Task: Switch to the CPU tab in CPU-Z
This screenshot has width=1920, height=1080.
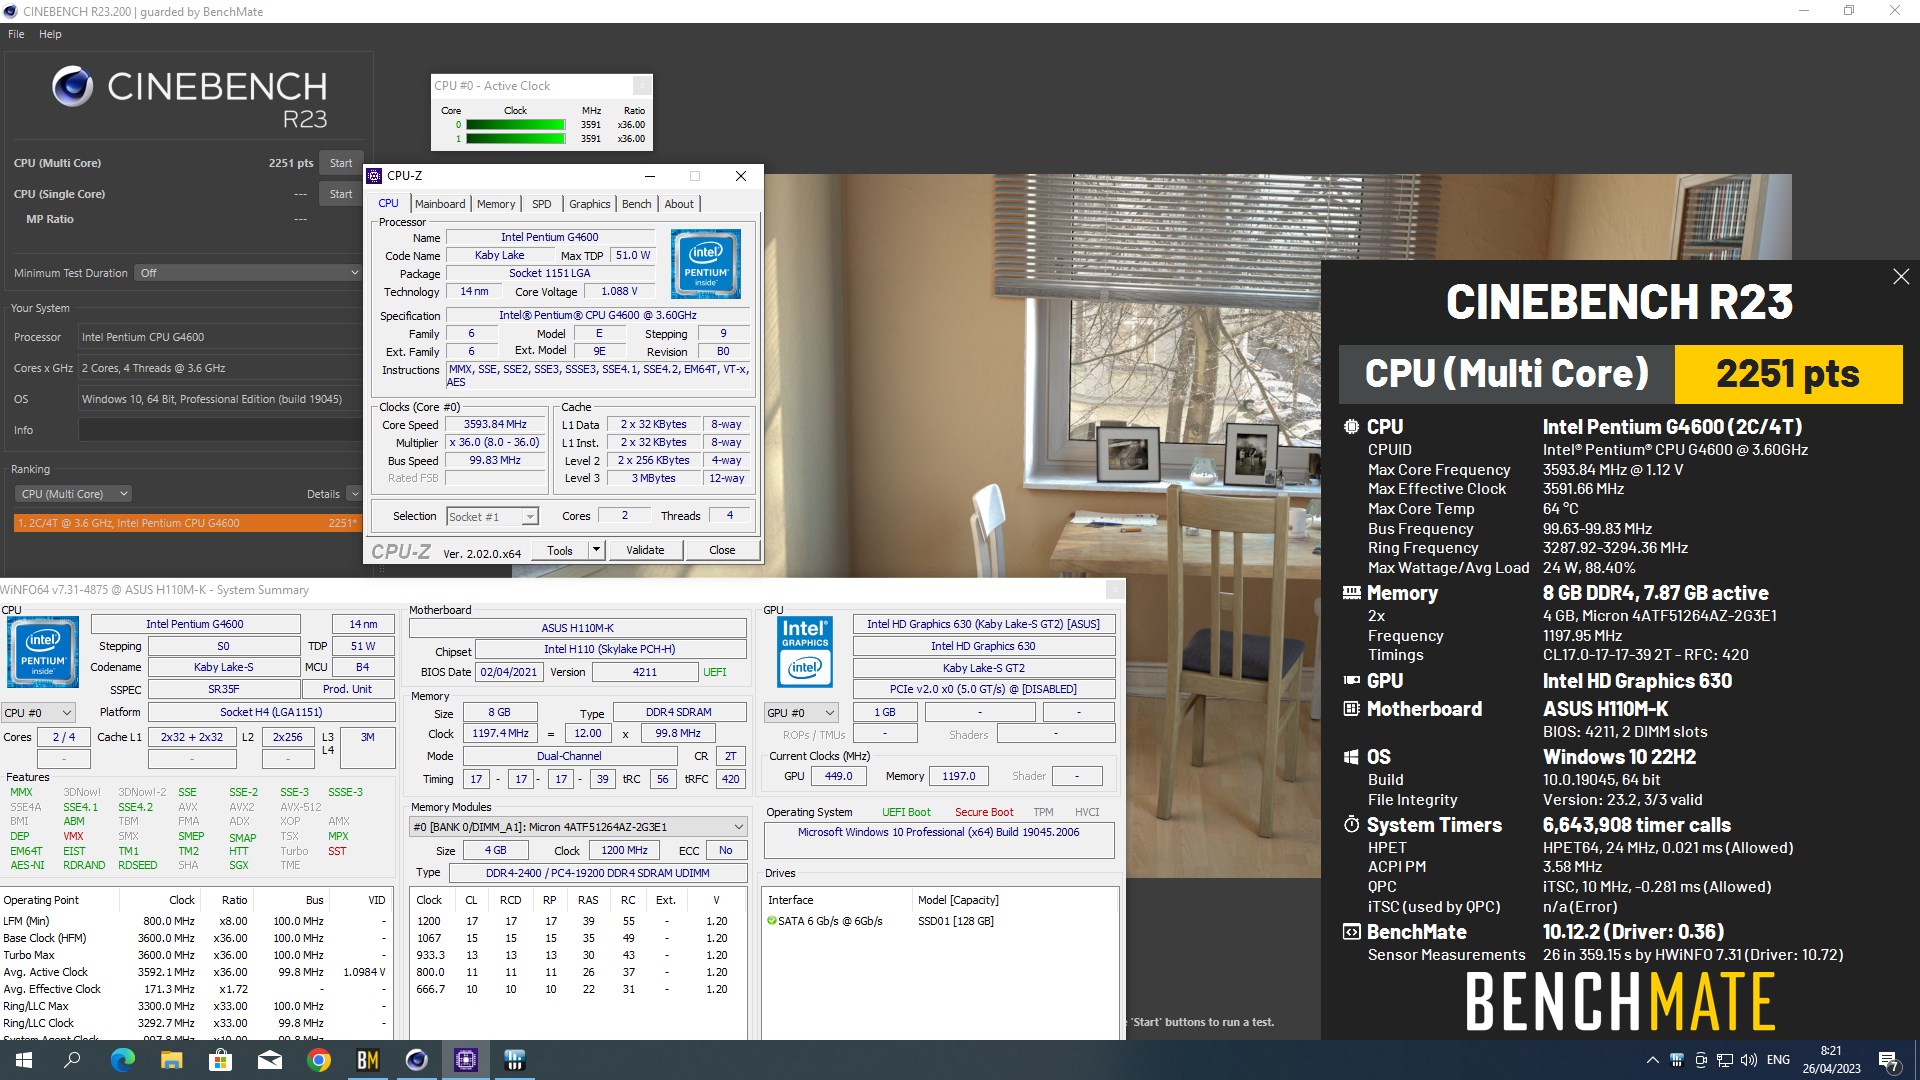Action: click(x=389, y=204)
